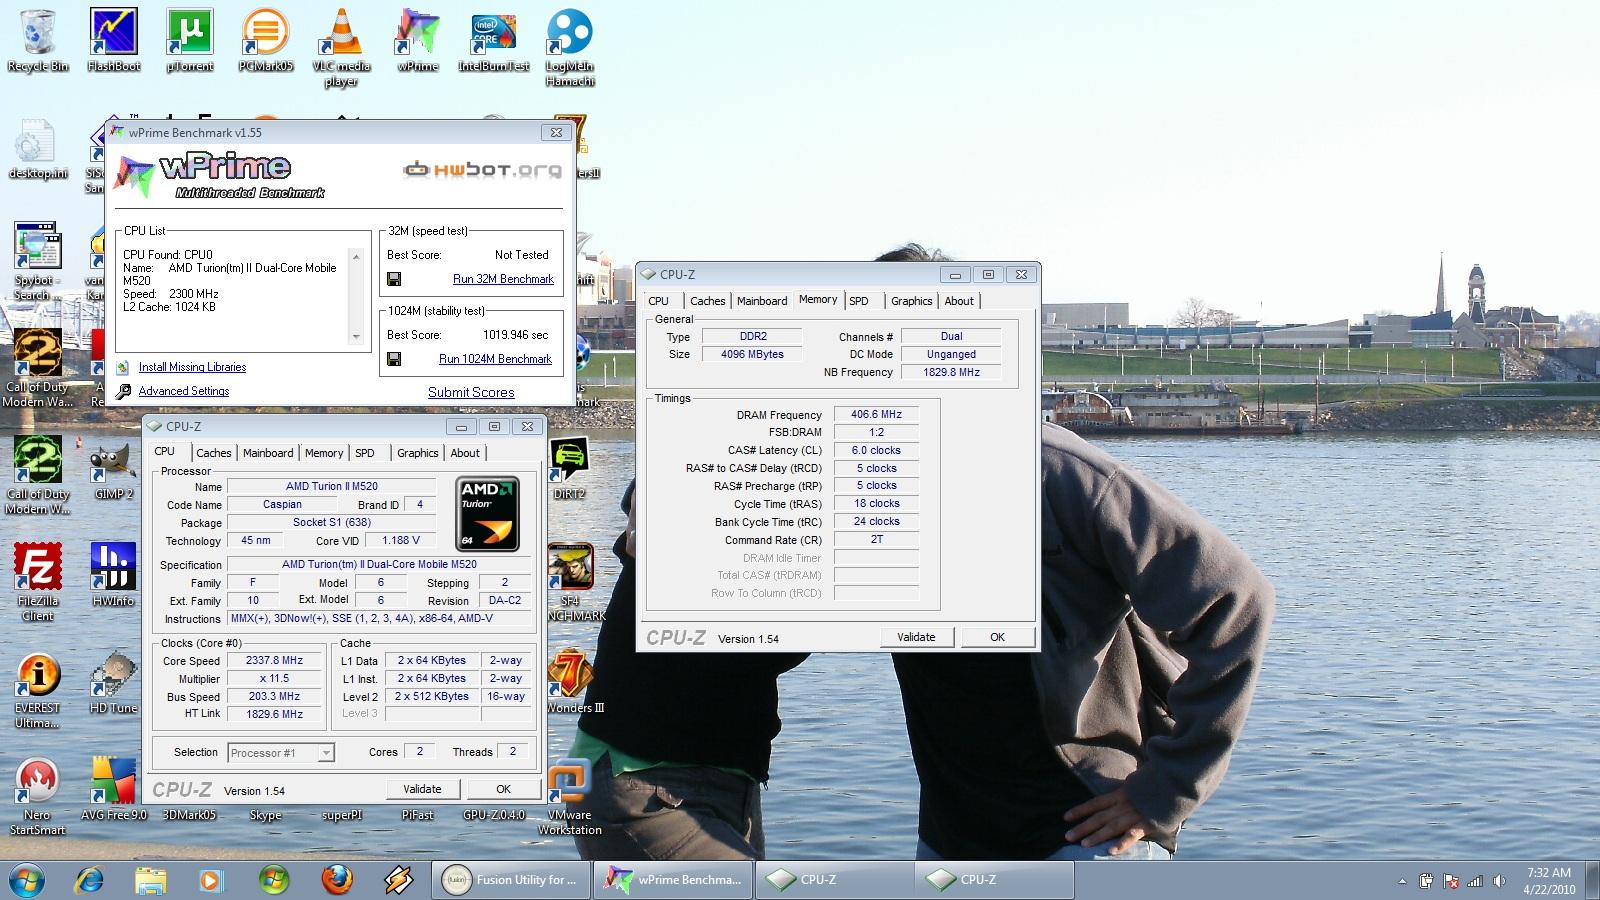This screenshot has width=1600, height=900.
Task: Open HWInfo desktop shortcut
Action: (112, 575)
